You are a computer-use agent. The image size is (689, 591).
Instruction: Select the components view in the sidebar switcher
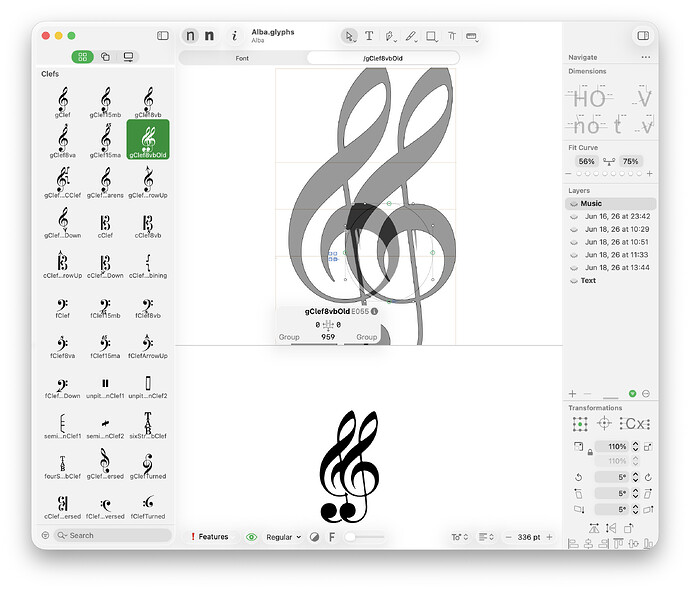(x=105, y=57)
